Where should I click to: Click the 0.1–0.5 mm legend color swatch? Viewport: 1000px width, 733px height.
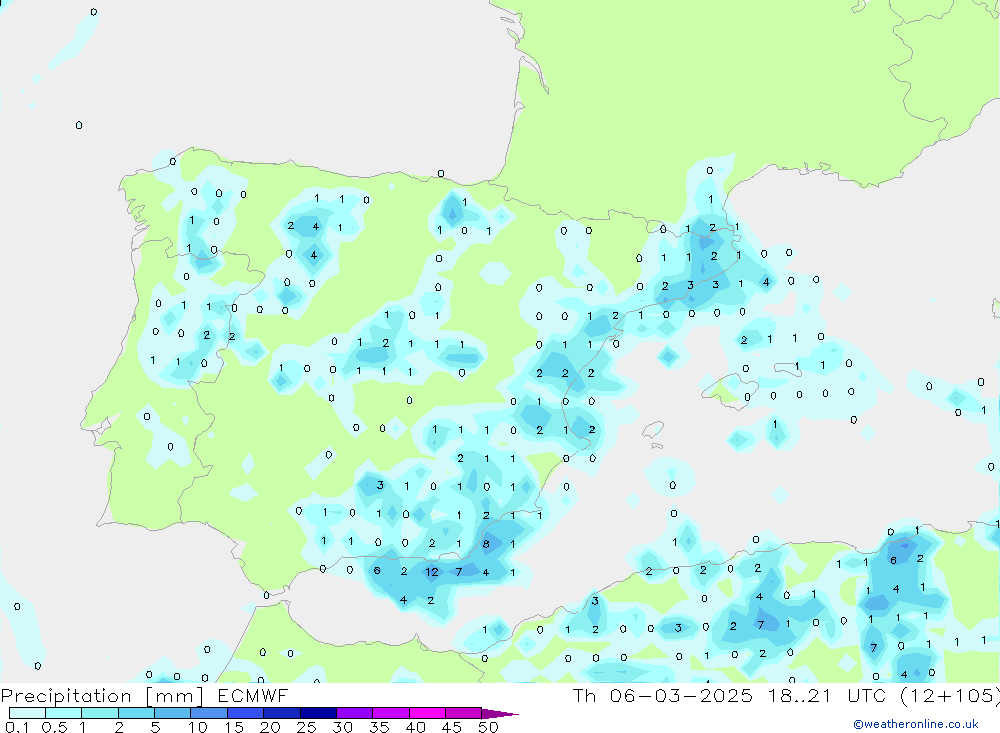[27, 713]
